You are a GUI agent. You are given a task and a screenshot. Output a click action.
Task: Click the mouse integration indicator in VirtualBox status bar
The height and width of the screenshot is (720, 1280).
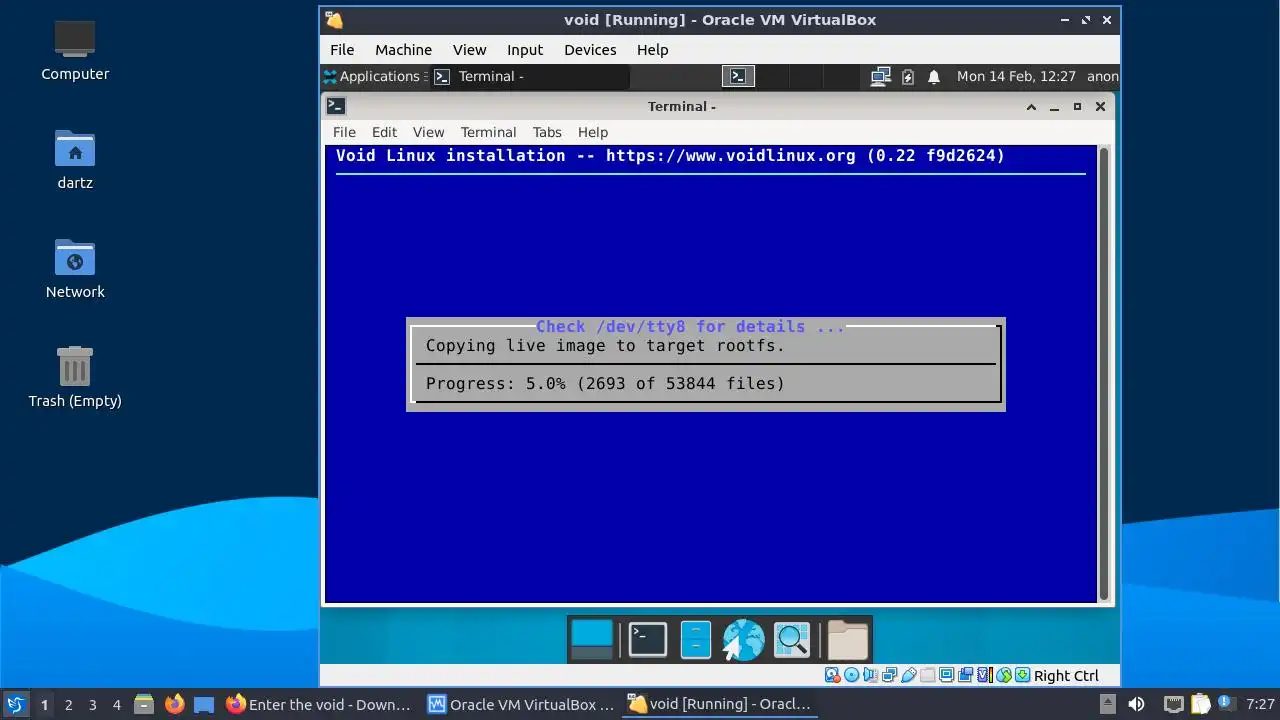pos(1004,676)
